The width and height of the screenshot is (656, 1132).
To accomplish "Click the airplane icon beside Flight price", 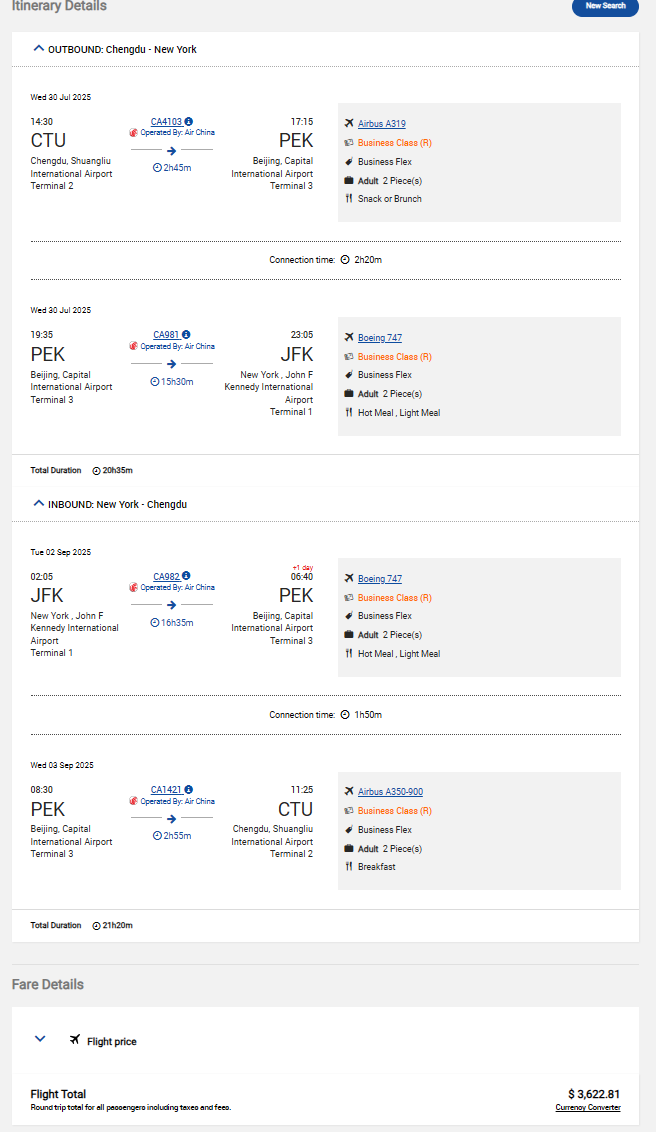I will click(x=75, y=1040).
